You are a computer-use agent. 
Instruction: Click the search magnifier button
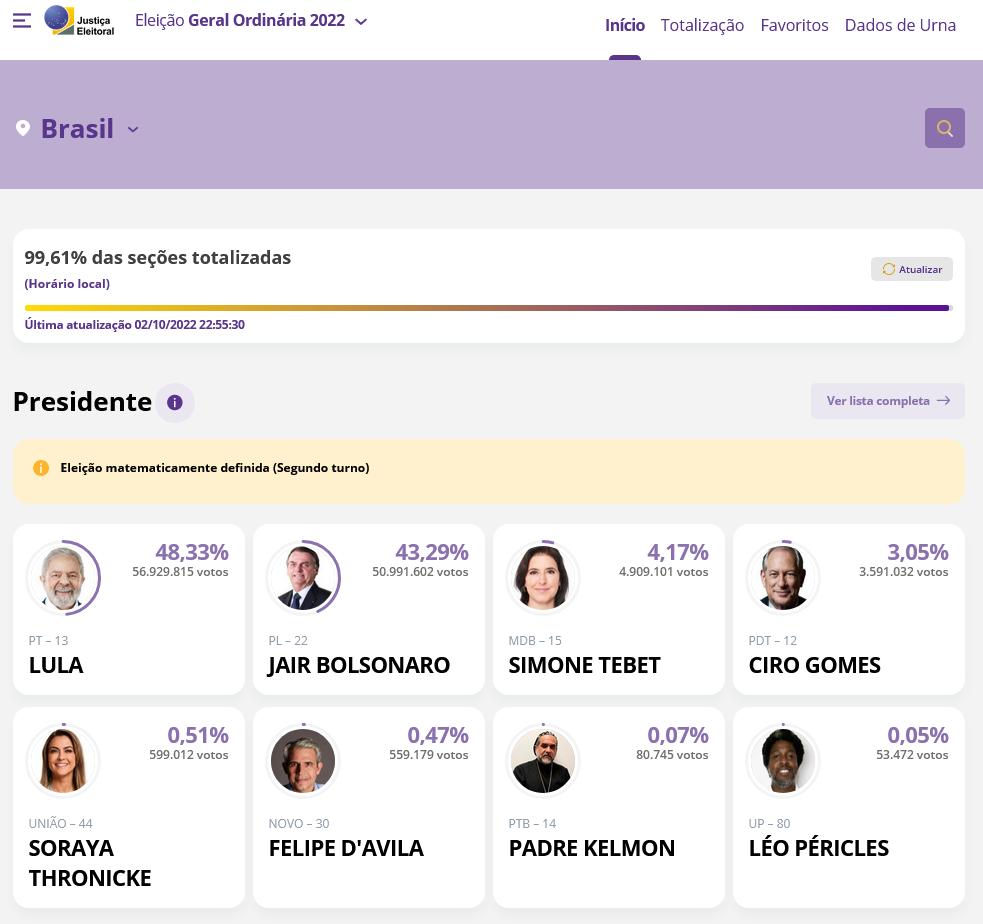(x=945, y=128)
